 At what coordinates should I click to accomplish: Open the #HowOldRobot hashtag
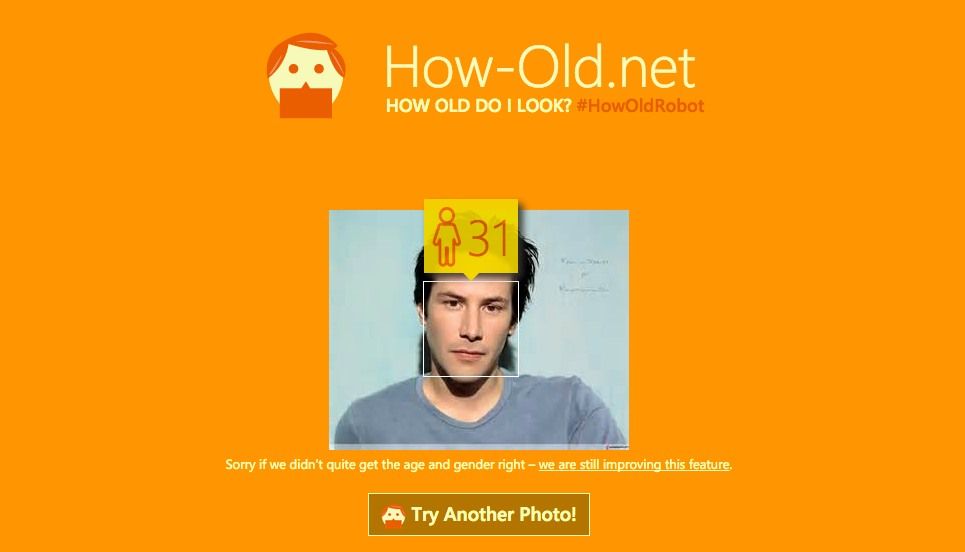640,106
